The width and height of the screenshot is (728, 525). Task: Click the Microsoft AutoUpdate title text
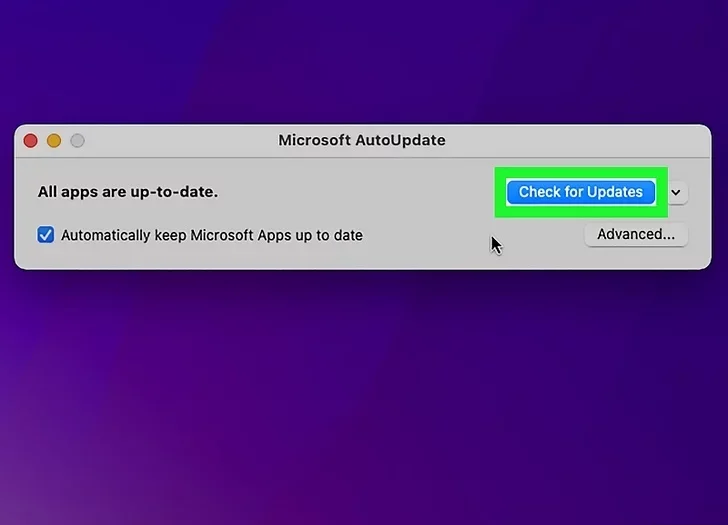tap(362, 140)
